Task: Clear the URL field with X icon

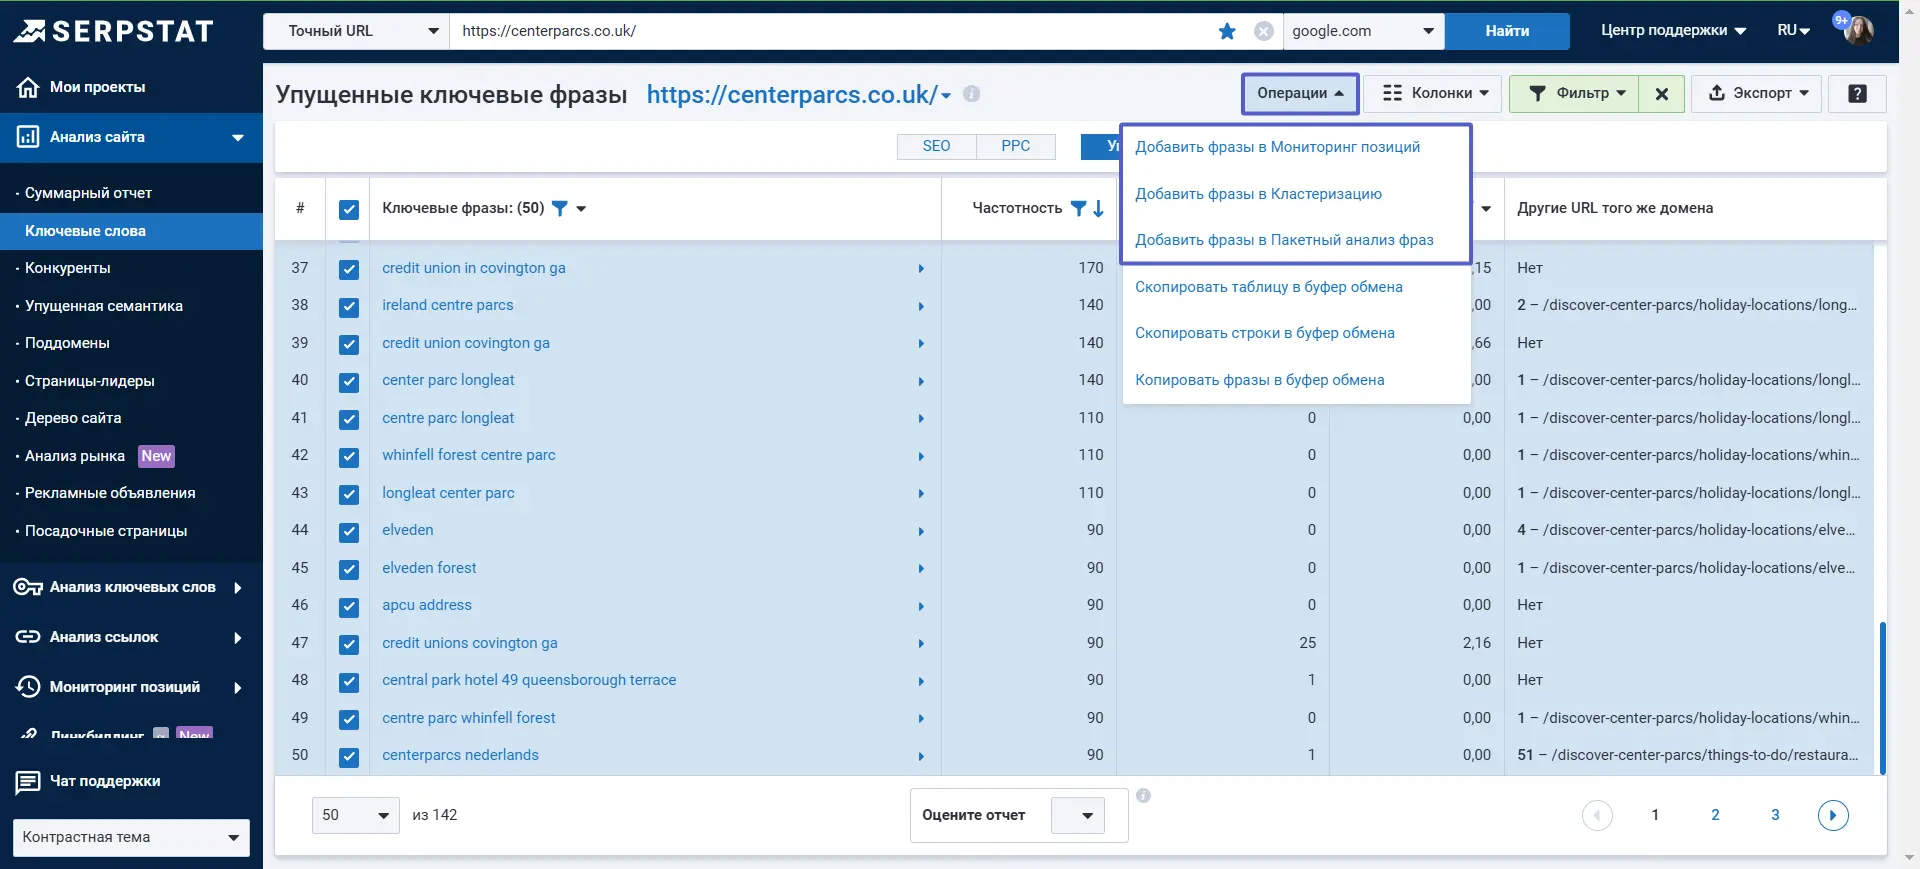Action: tap(1264, 31)
